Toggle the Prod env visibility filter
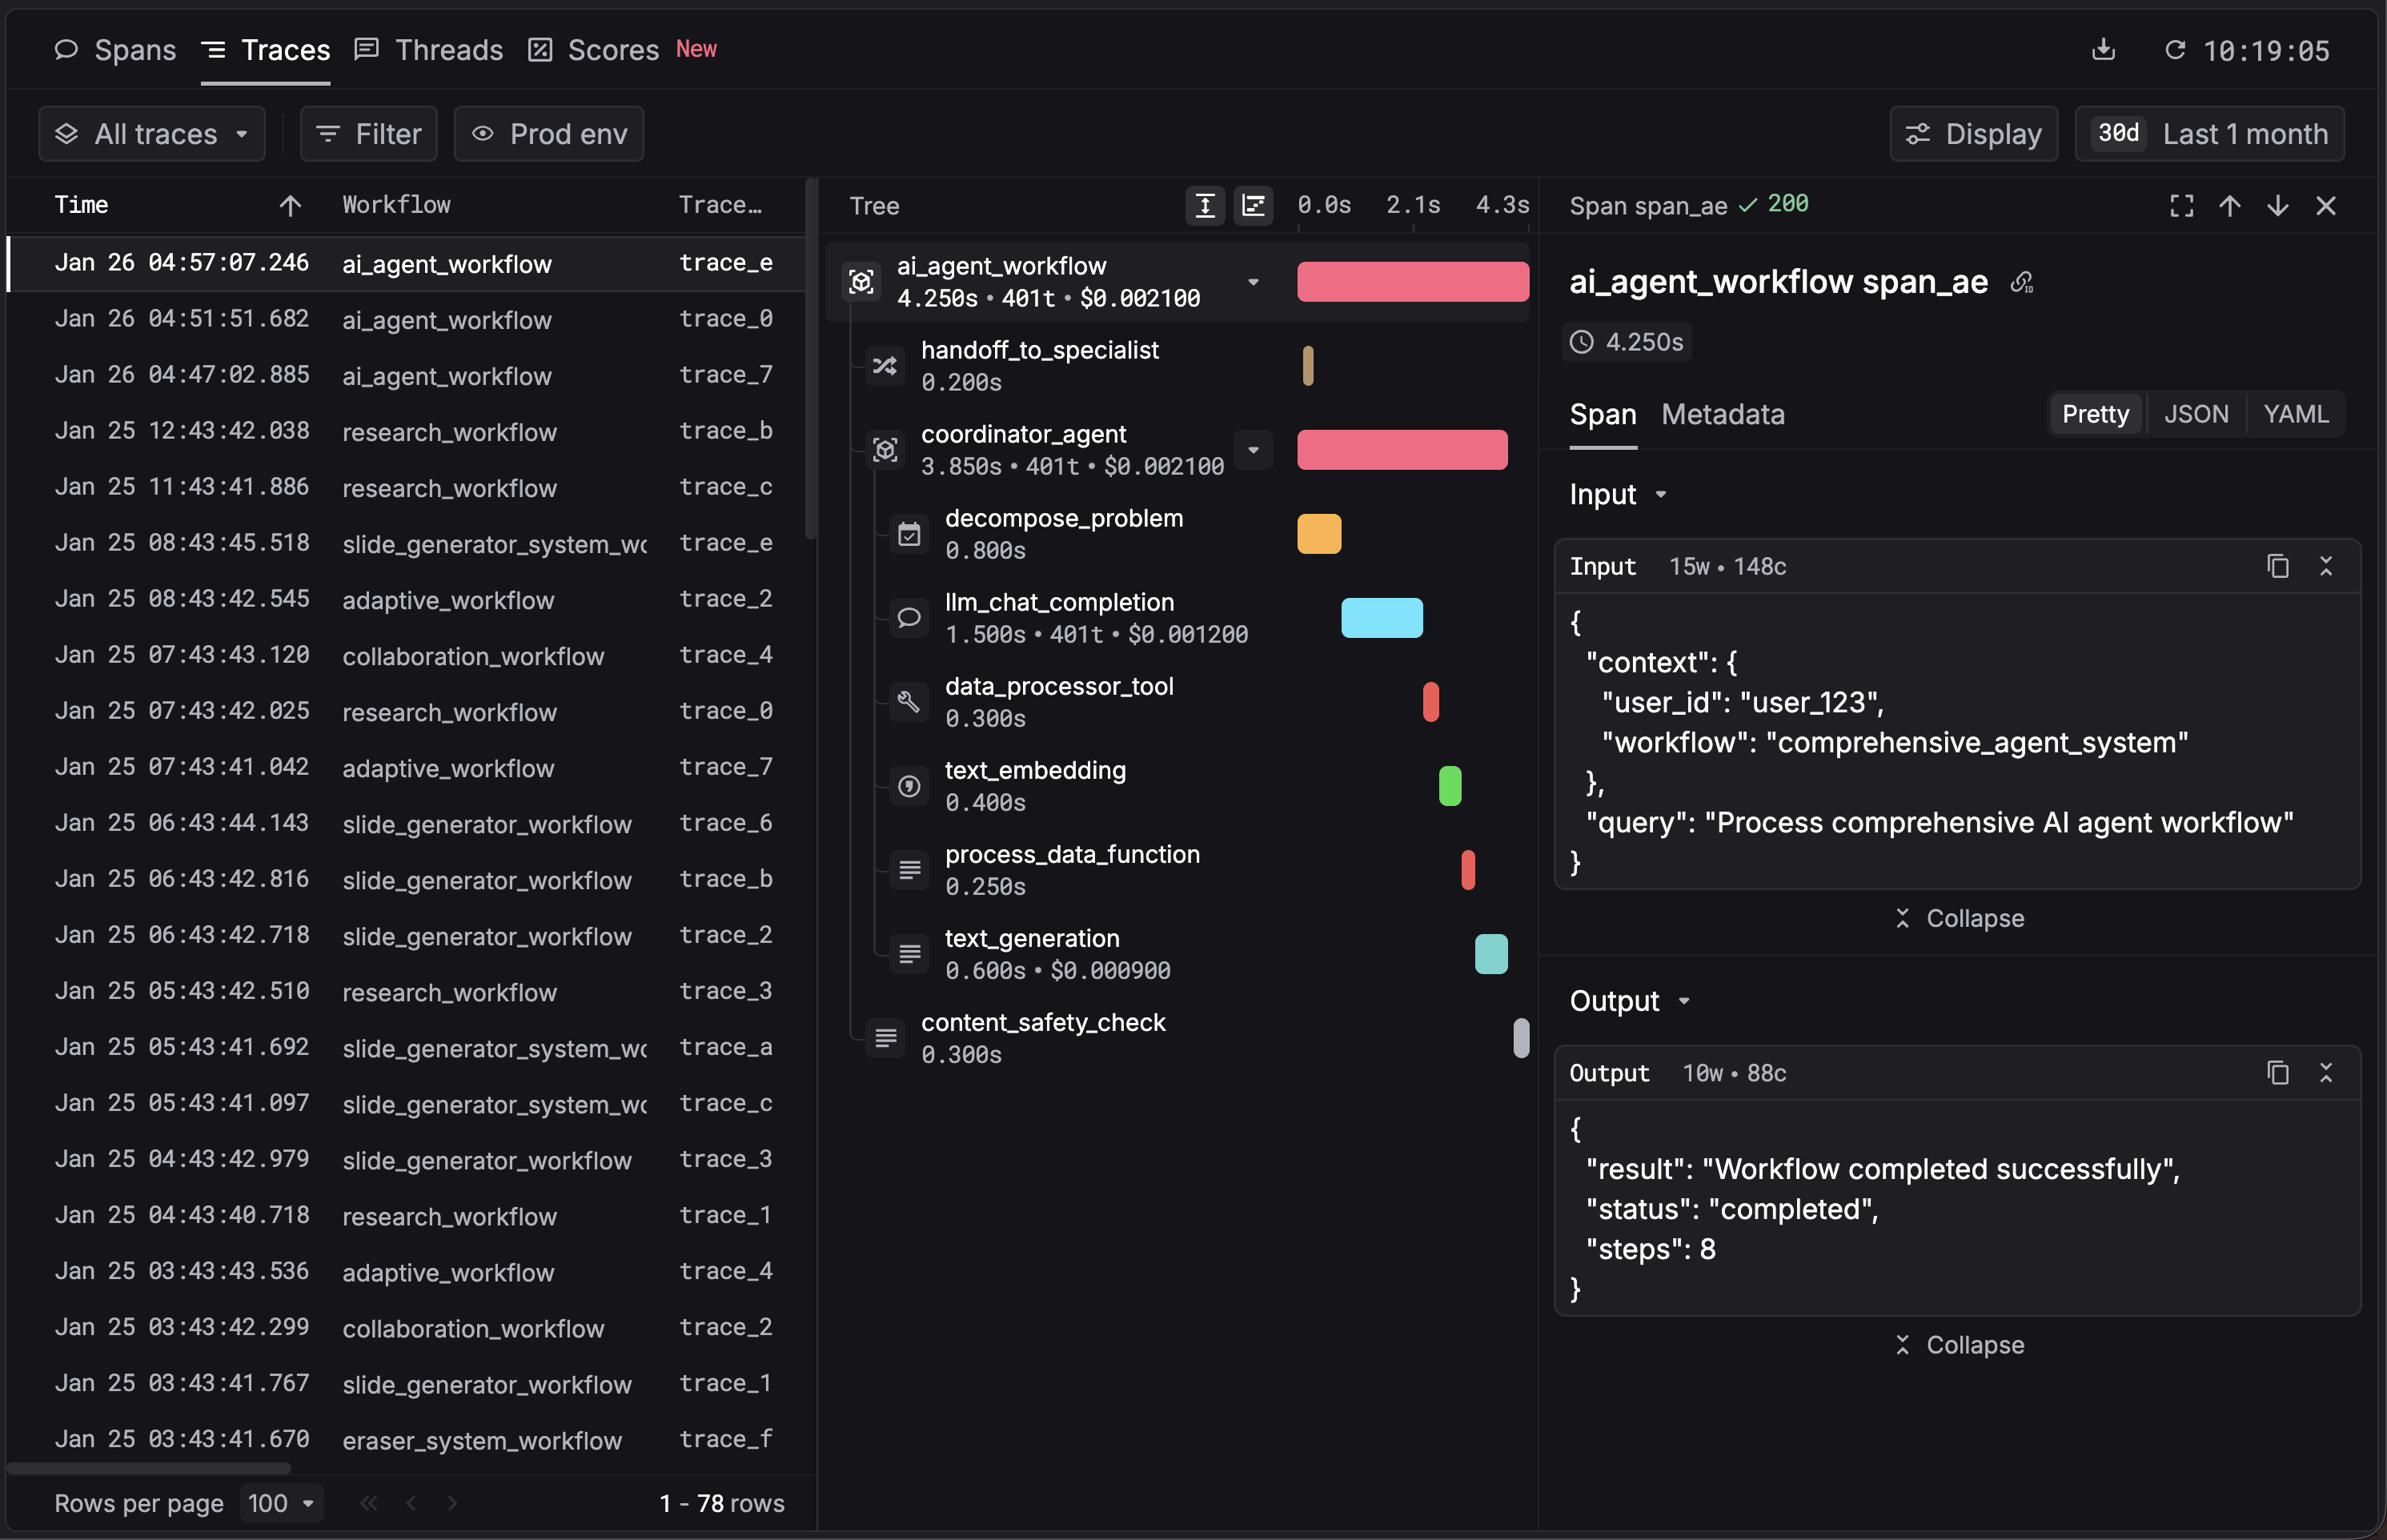 549,134
